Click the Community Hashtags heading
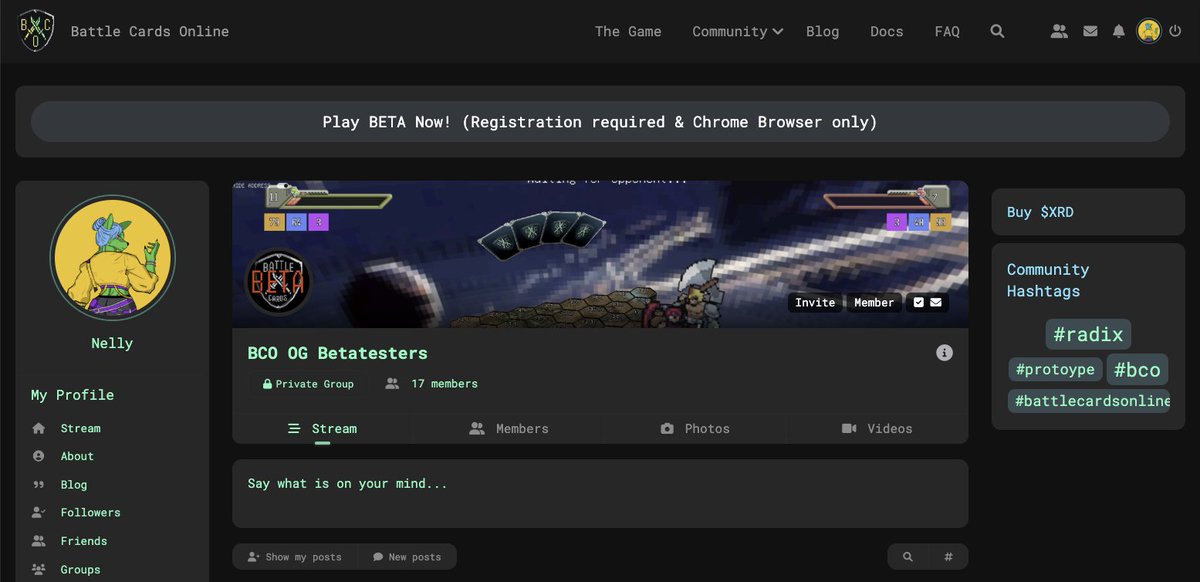Screen dimensions: 1200x582 tap(1048, 280)
